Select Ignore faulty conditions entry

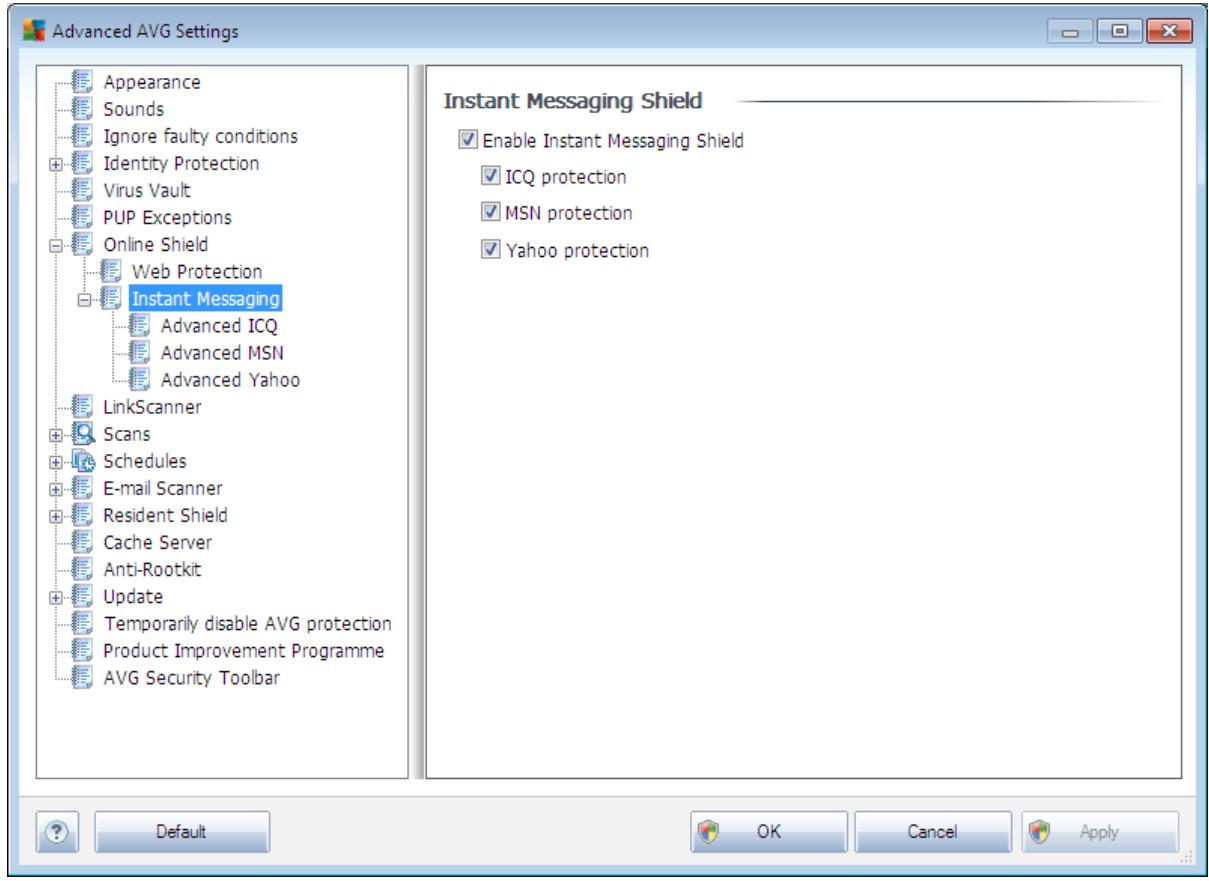[200, 136]
